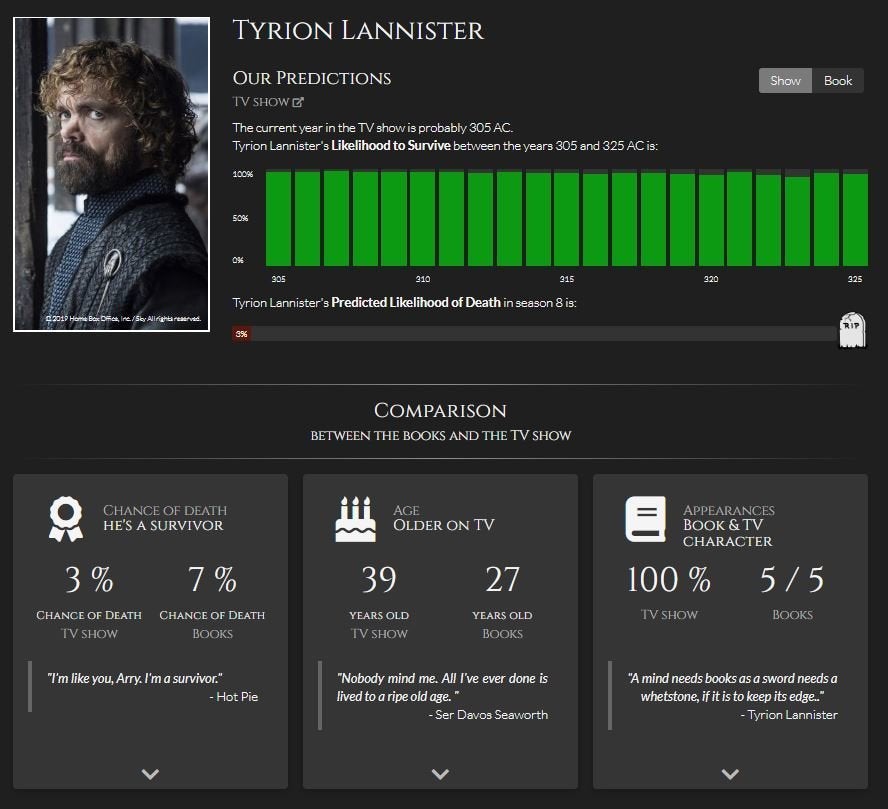Click the "Book & TV Character" card heading
This screenshot has width=888, height=809.
pos(728,533)
